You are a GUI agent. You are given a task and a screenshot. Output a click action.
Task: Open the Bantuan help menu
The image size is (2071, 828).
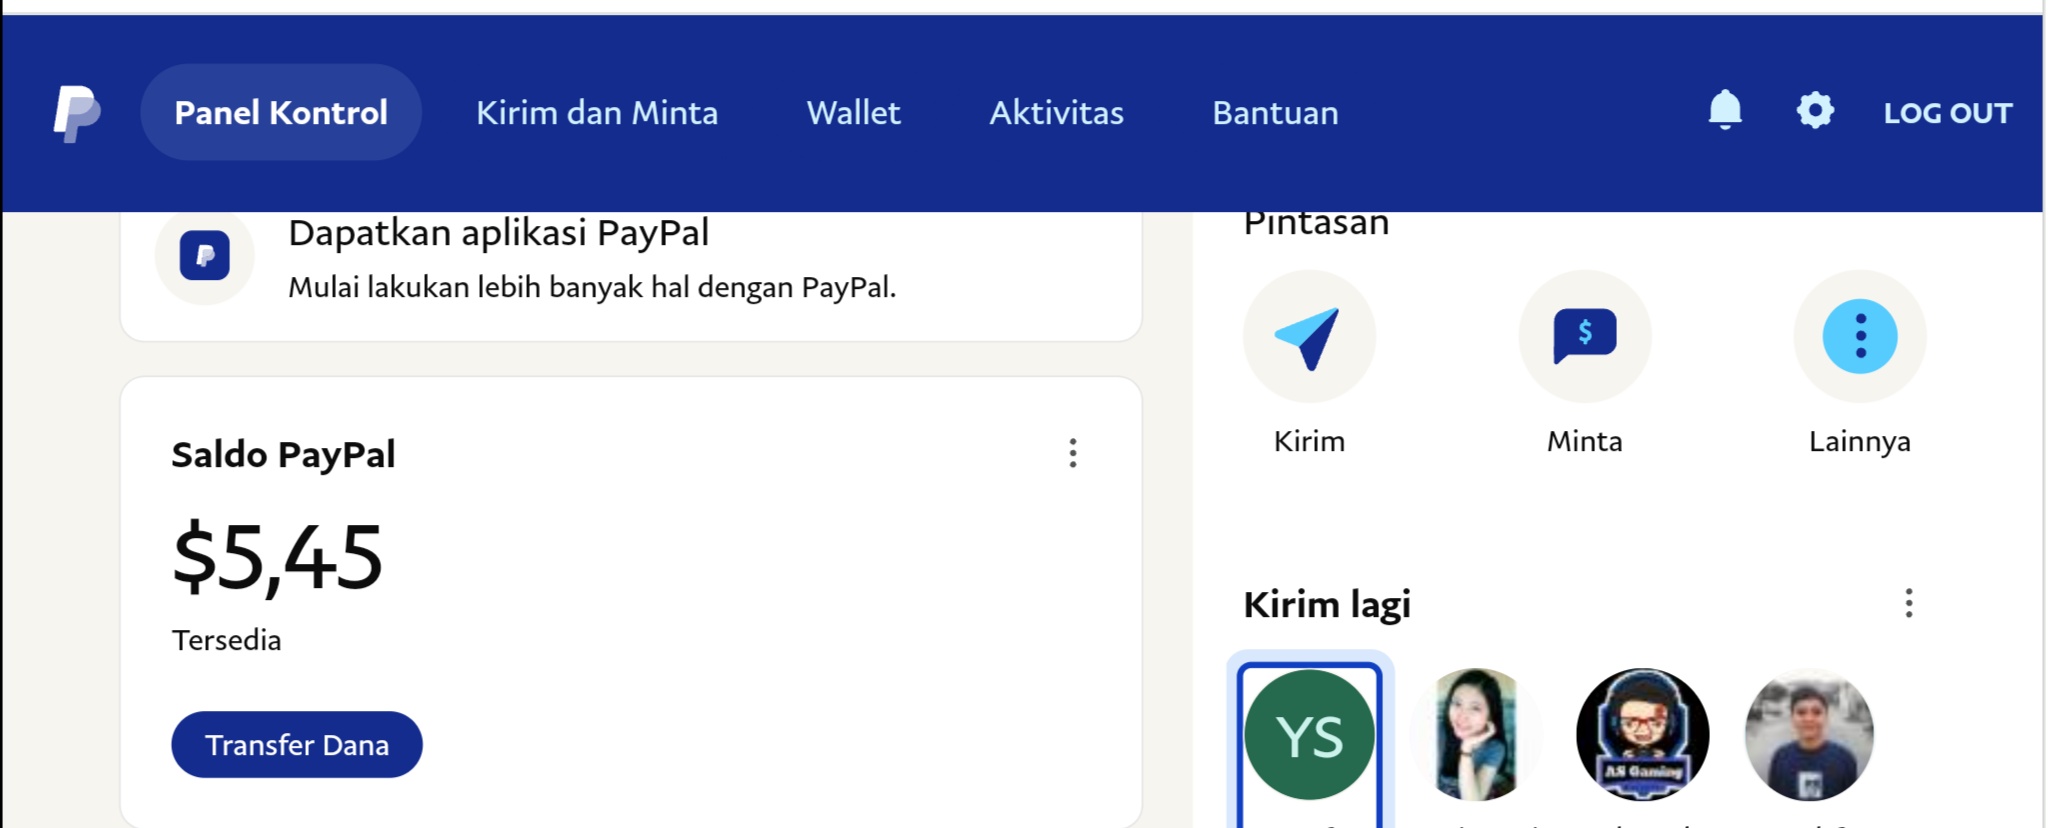click(1275, 112)
